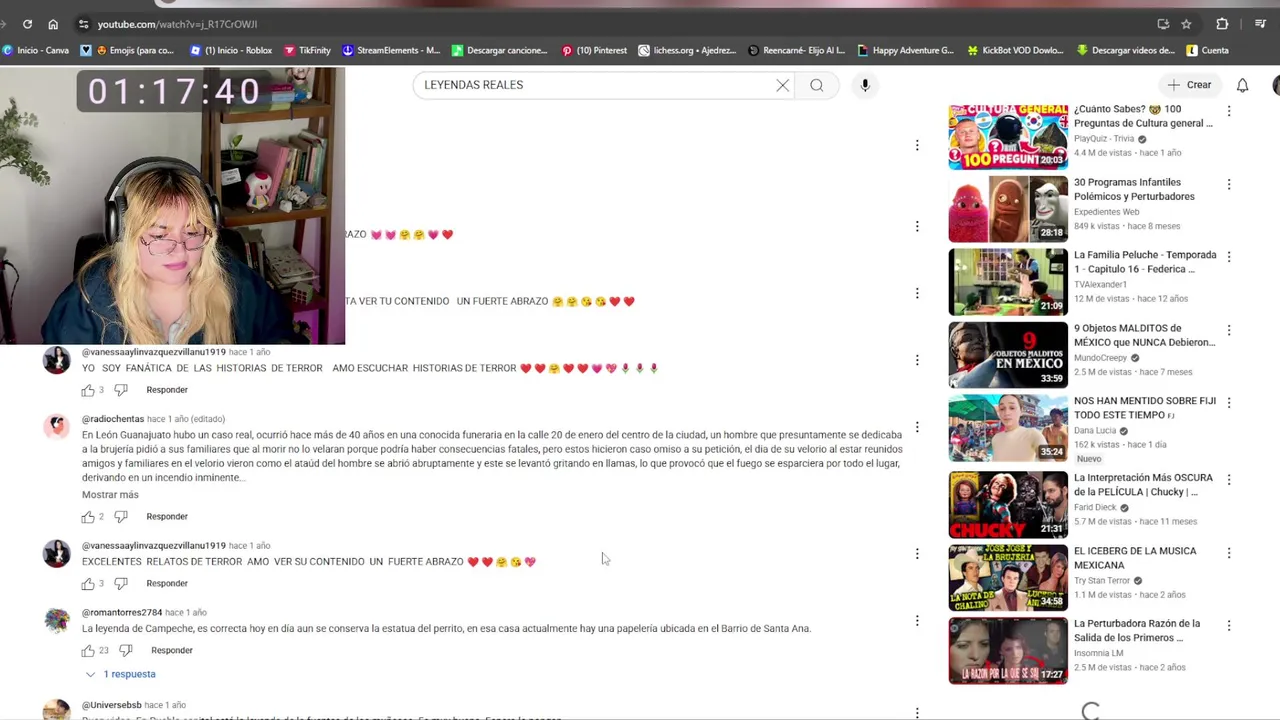The image size is (1280, 720).
Task: Reply to the romantorres2784 comment
Action: (172, 651)
